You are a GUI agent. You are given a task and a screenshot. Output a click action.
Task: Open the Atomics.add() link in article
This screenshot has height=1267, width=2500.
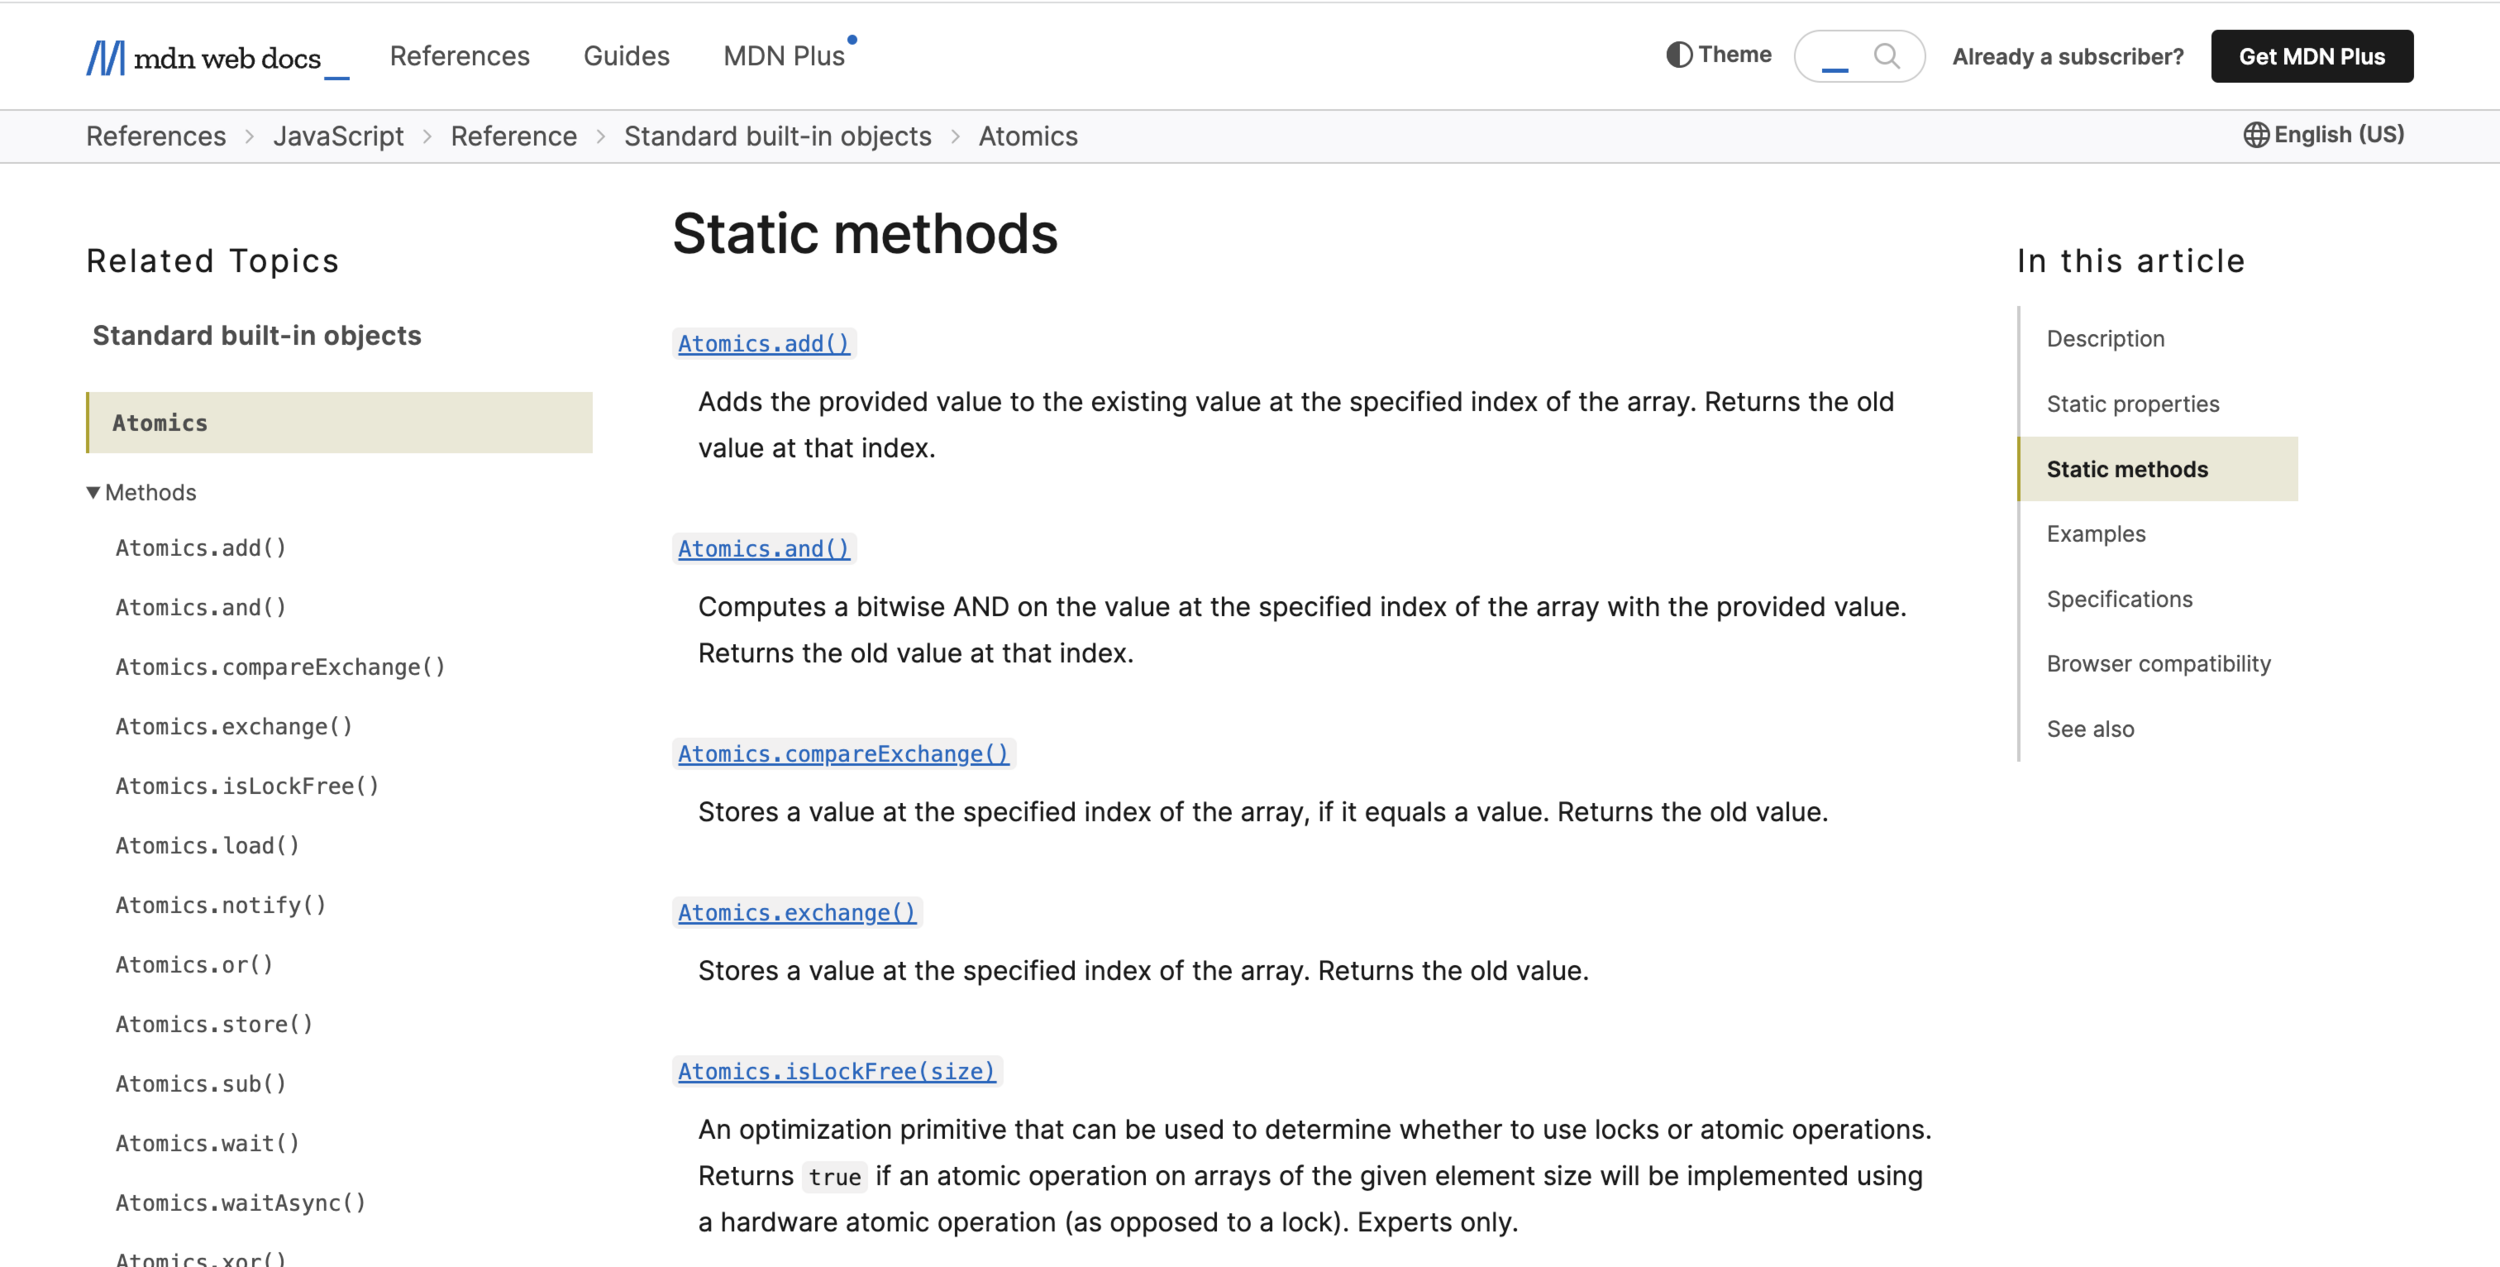click(x=763, y=344)
